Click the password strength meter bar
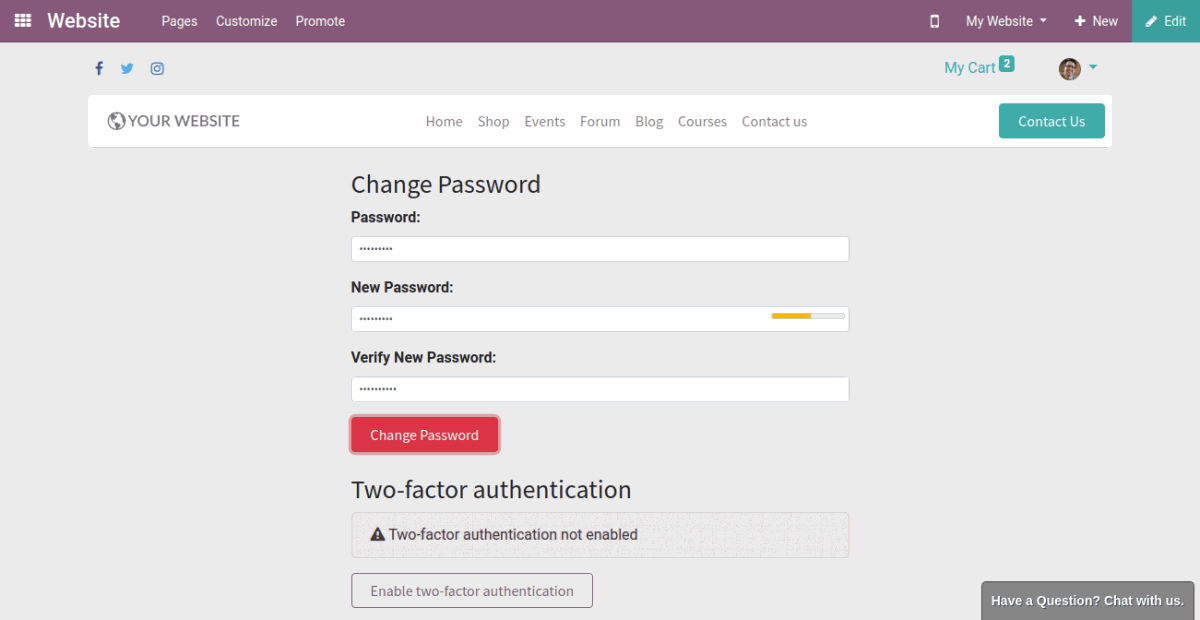 click(x=807, y=316)
